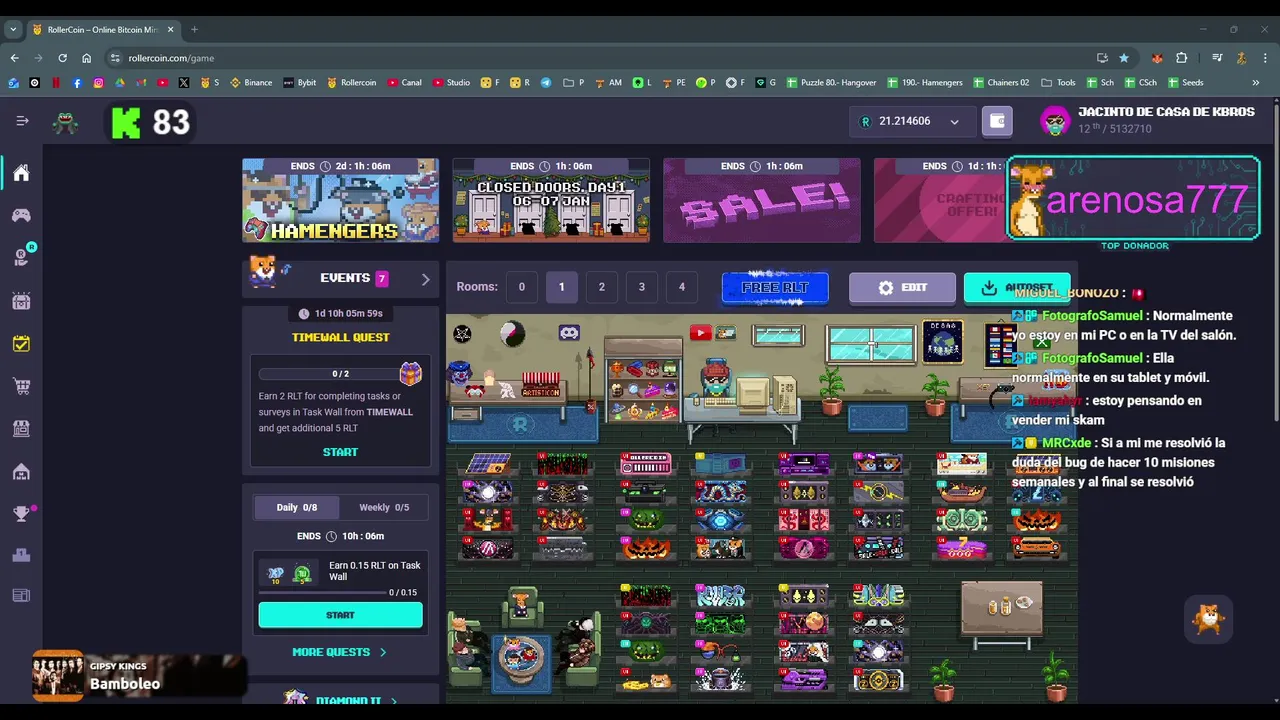Open the Chrome three-dot menu
This screenshot has width=1280, height=720.
1263,58
